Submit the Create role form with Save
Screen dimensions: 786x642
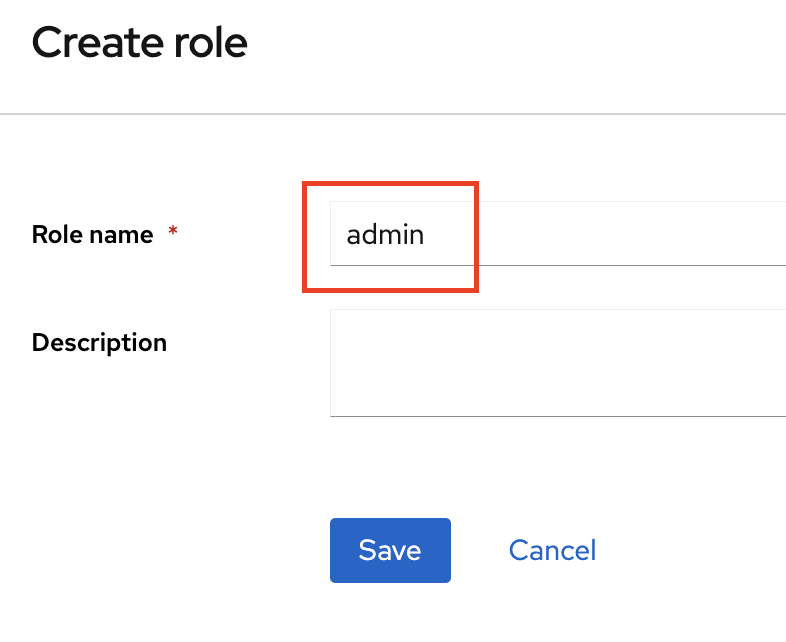coord(390,550)
